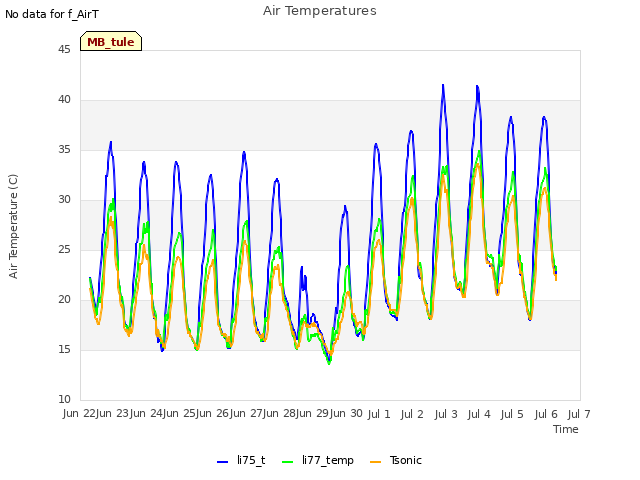Image resolution: width=640 pixels, height=480 pixels.
Task: Click the y-axis tick label 15
Action: [64, 349]
